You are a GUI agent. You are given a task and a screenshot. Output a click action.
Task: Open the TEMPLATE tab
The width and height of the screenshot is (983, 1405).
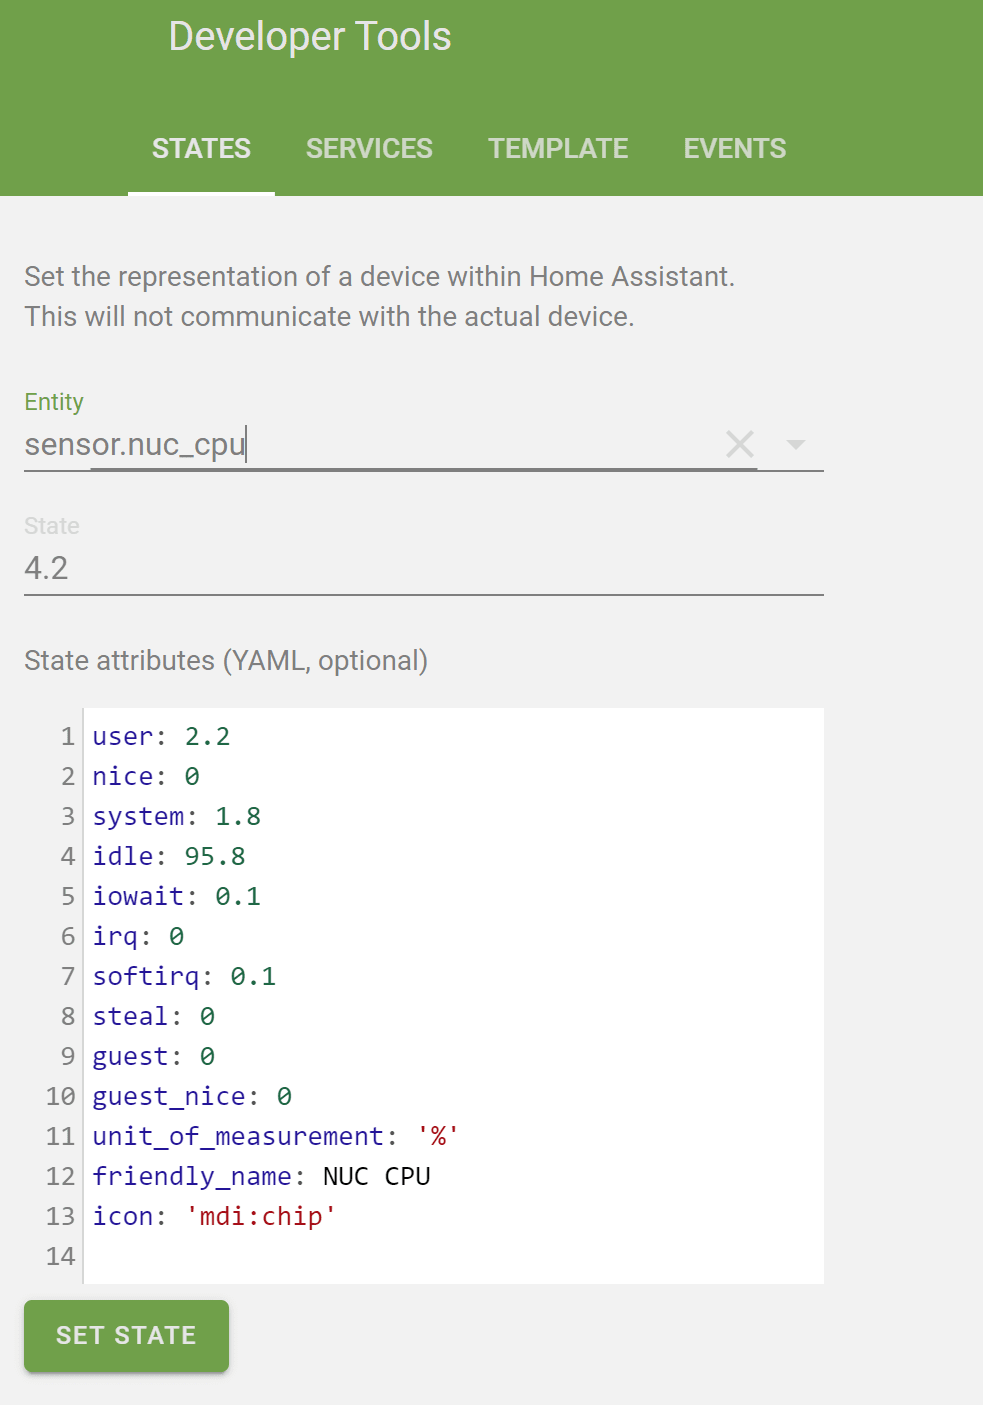(557, 148)
